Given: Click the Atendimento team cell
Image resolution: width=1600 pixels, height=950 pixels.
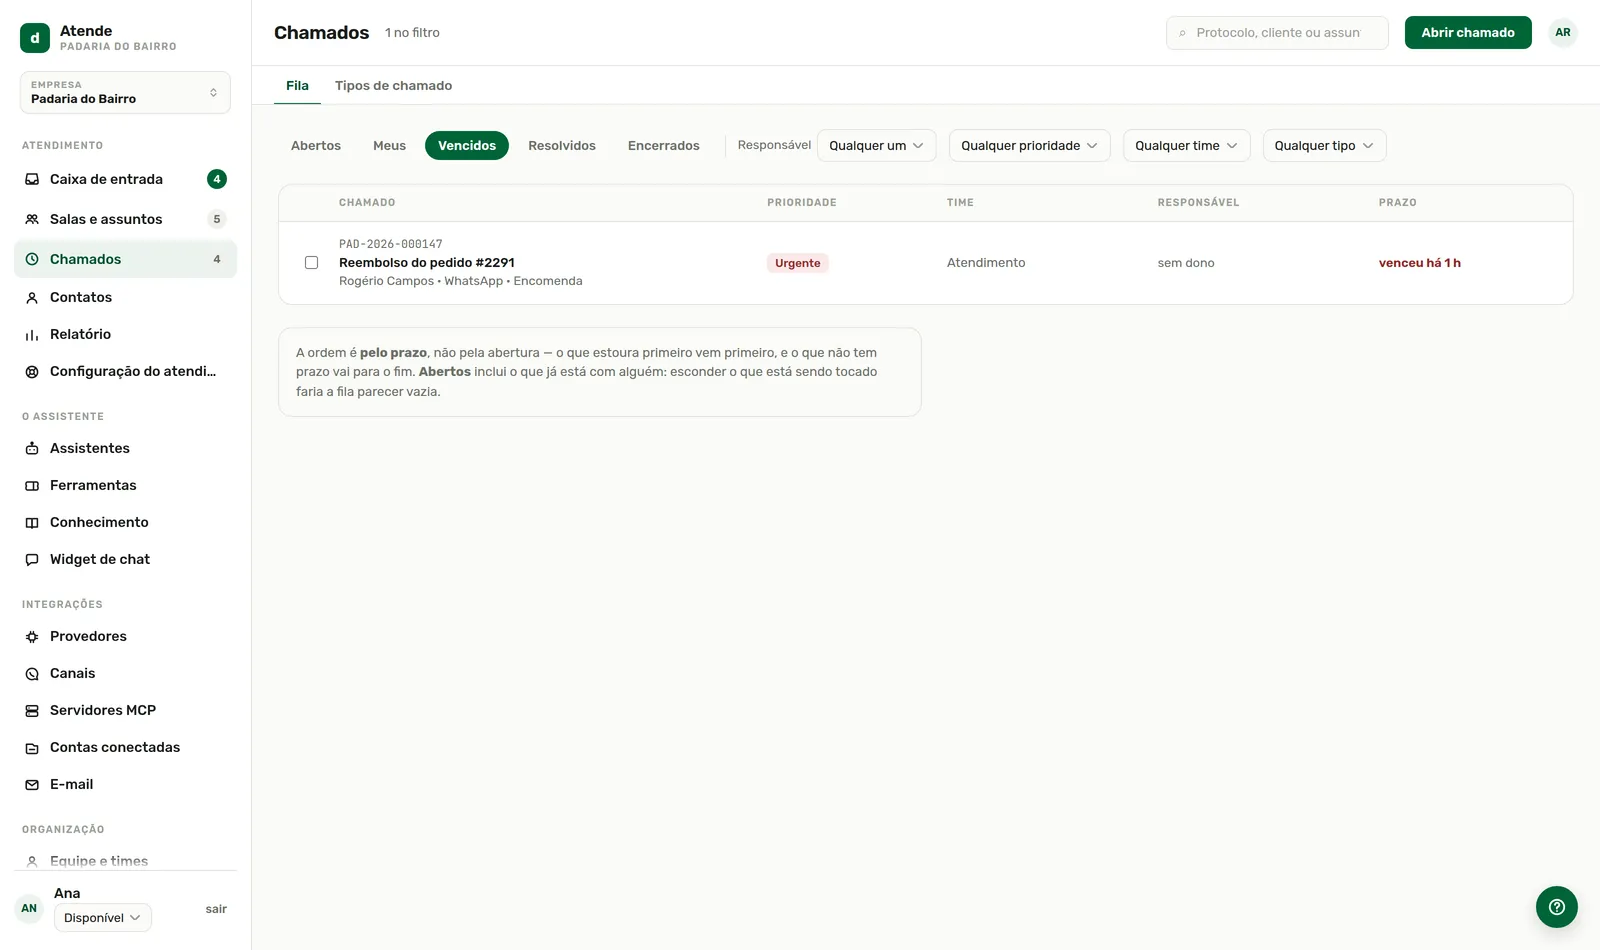Looking at the screenshot, I should coord(986,262).
